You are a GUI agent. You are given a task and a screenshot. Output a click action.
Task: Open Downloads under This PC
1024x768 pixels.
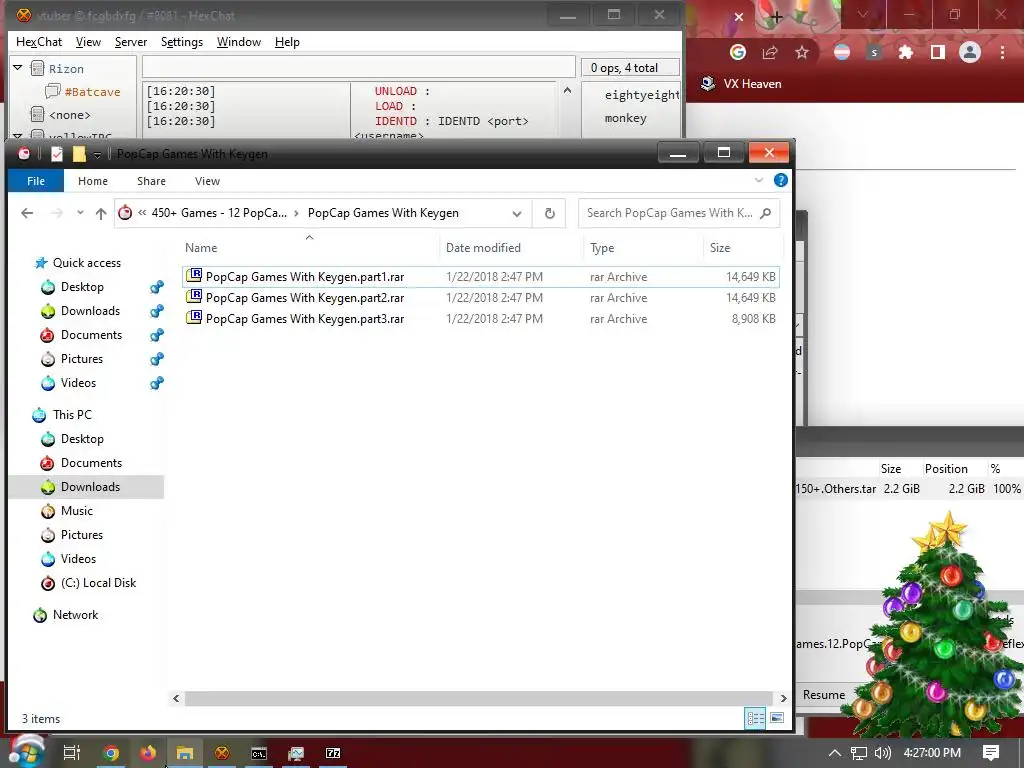(x=90, y=487)
